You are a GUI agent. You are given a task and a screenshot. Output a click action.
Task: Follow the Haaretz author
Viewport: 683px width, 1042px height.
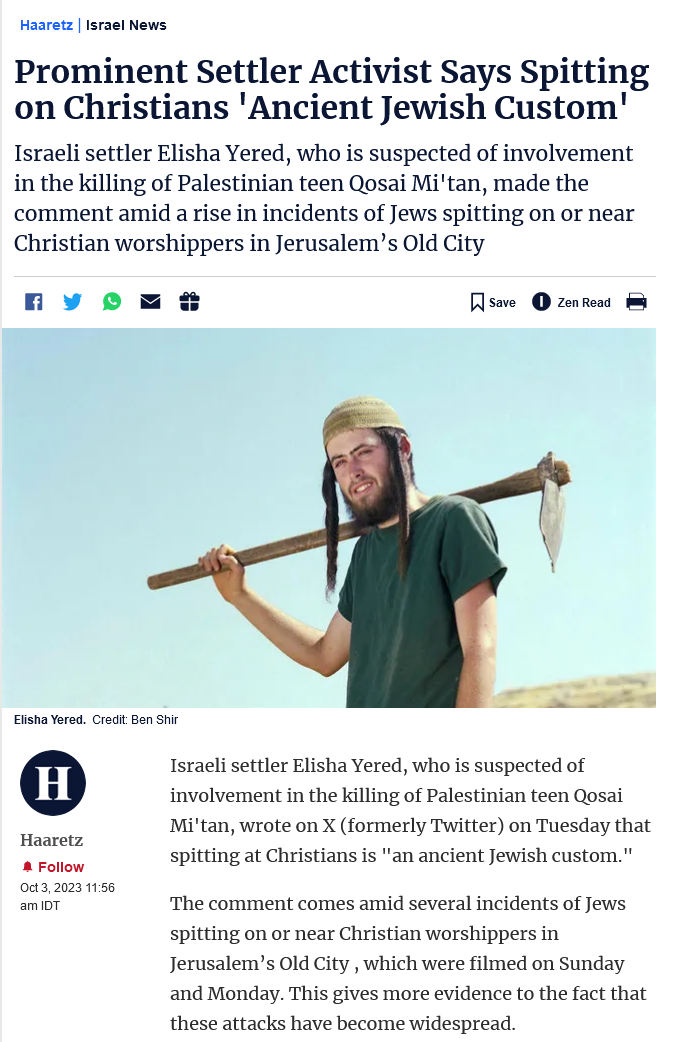click(52, 867)
